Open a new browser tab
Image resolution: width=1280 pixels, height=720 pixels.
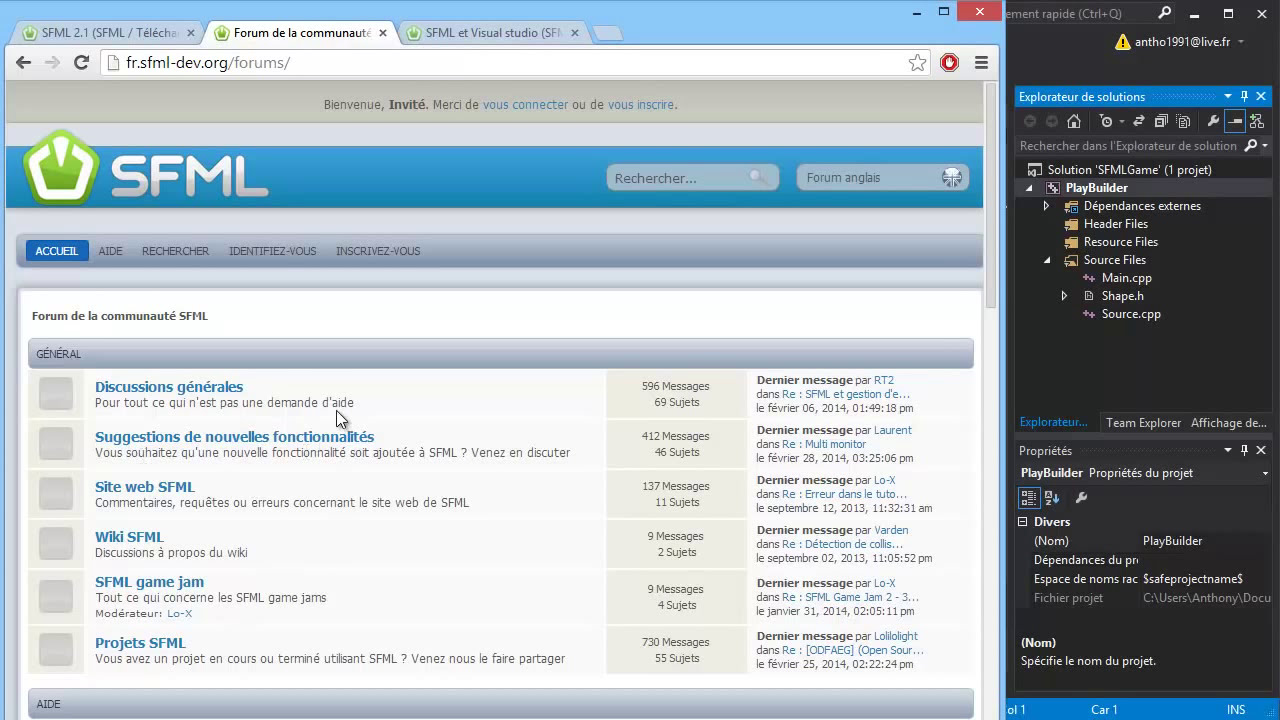tap(607, 33)
